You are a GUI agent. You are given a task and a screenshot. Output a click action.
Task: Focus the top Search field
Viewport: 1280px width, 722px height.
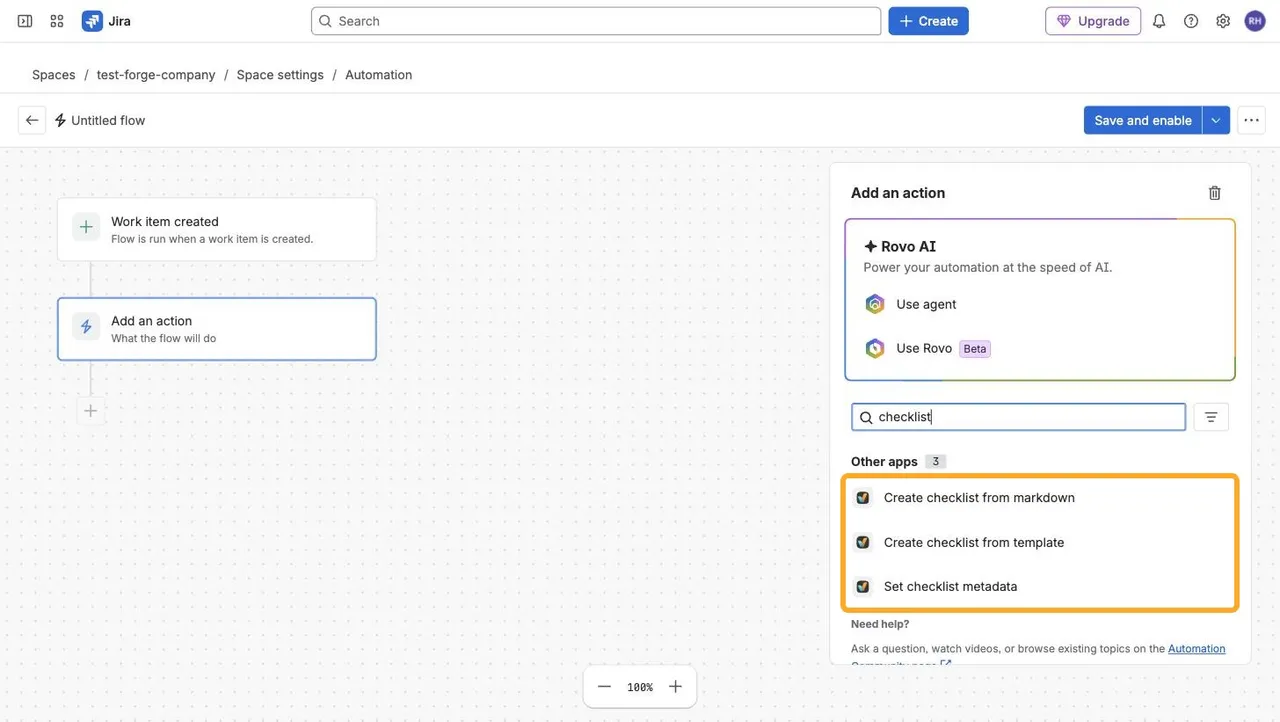pos(596,21)
